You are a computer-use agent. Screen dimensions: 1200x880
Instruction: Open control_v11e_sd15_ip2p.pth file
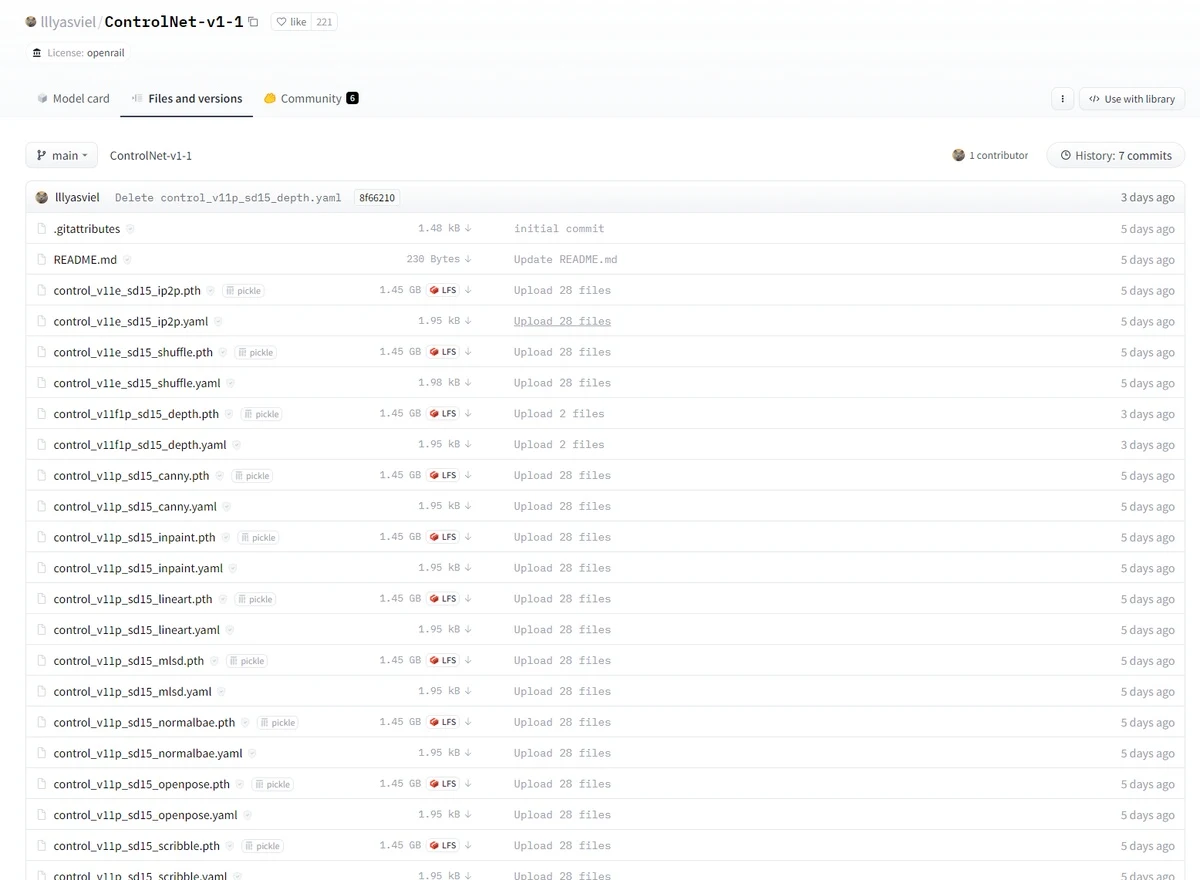tap(127, 291)
